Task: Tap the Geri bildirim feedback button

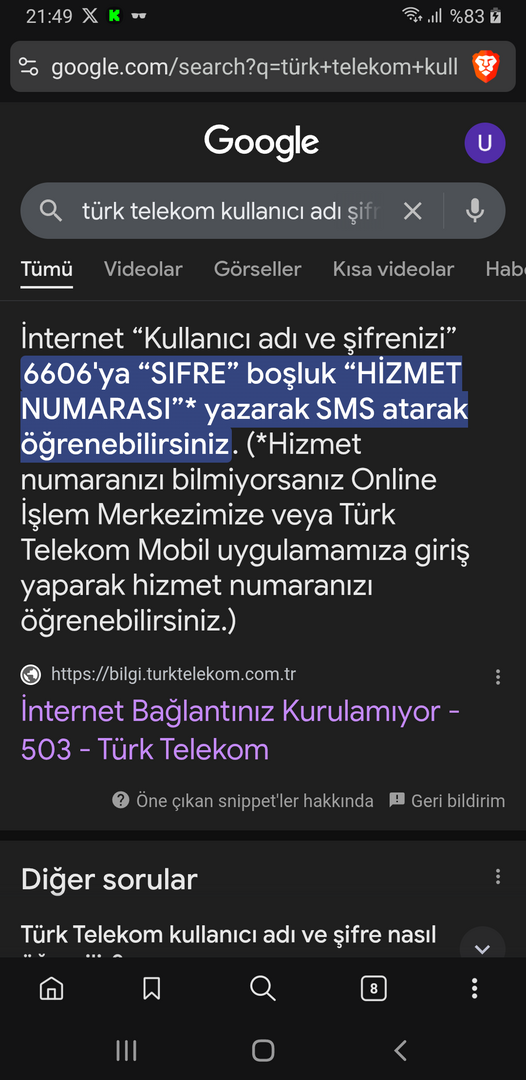Action: (447, 800)
